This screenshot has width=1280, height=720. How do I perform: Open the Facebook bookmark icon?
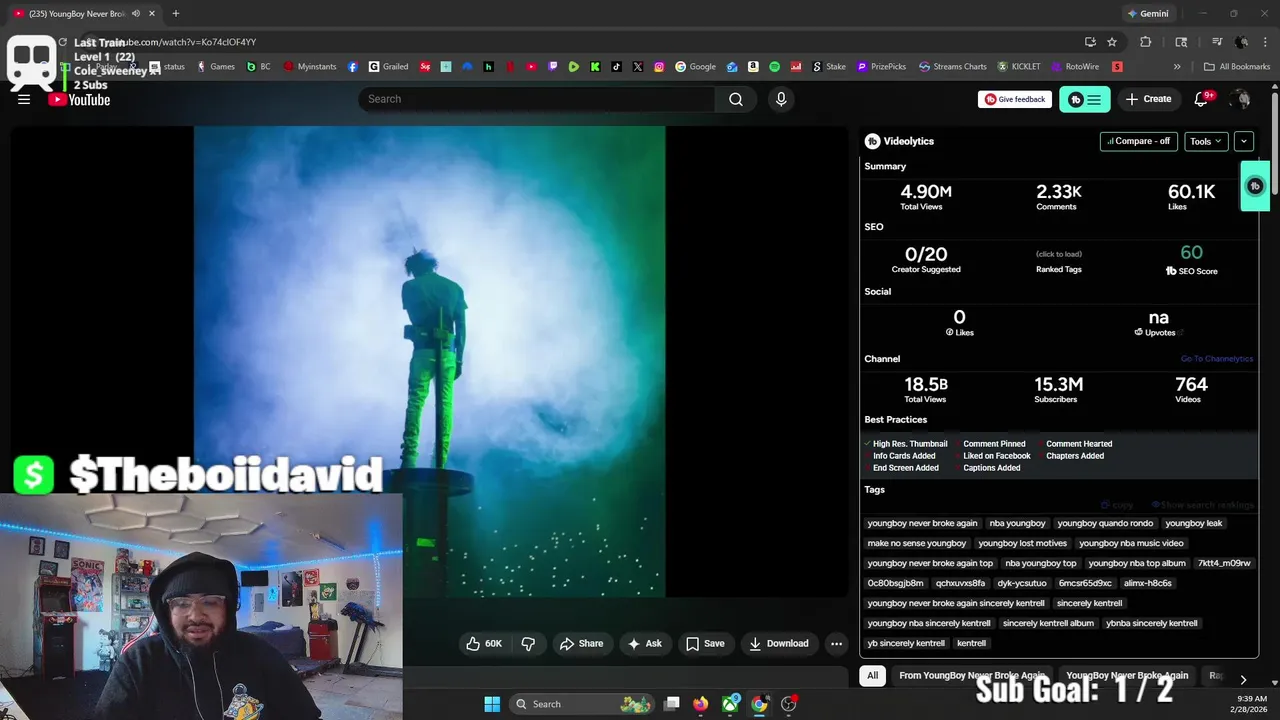point(353,67)
